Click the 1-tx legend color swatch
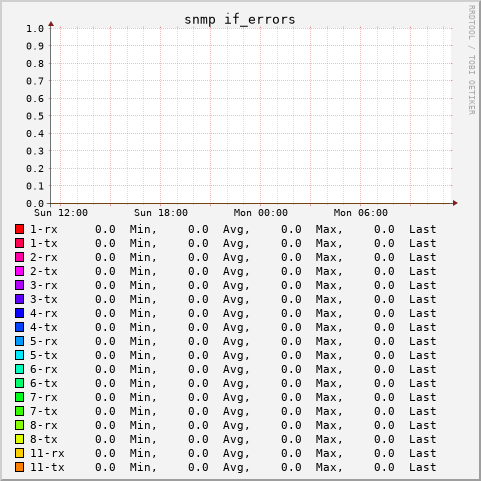Viewport: 481px width, 481px height. (19, 243)
